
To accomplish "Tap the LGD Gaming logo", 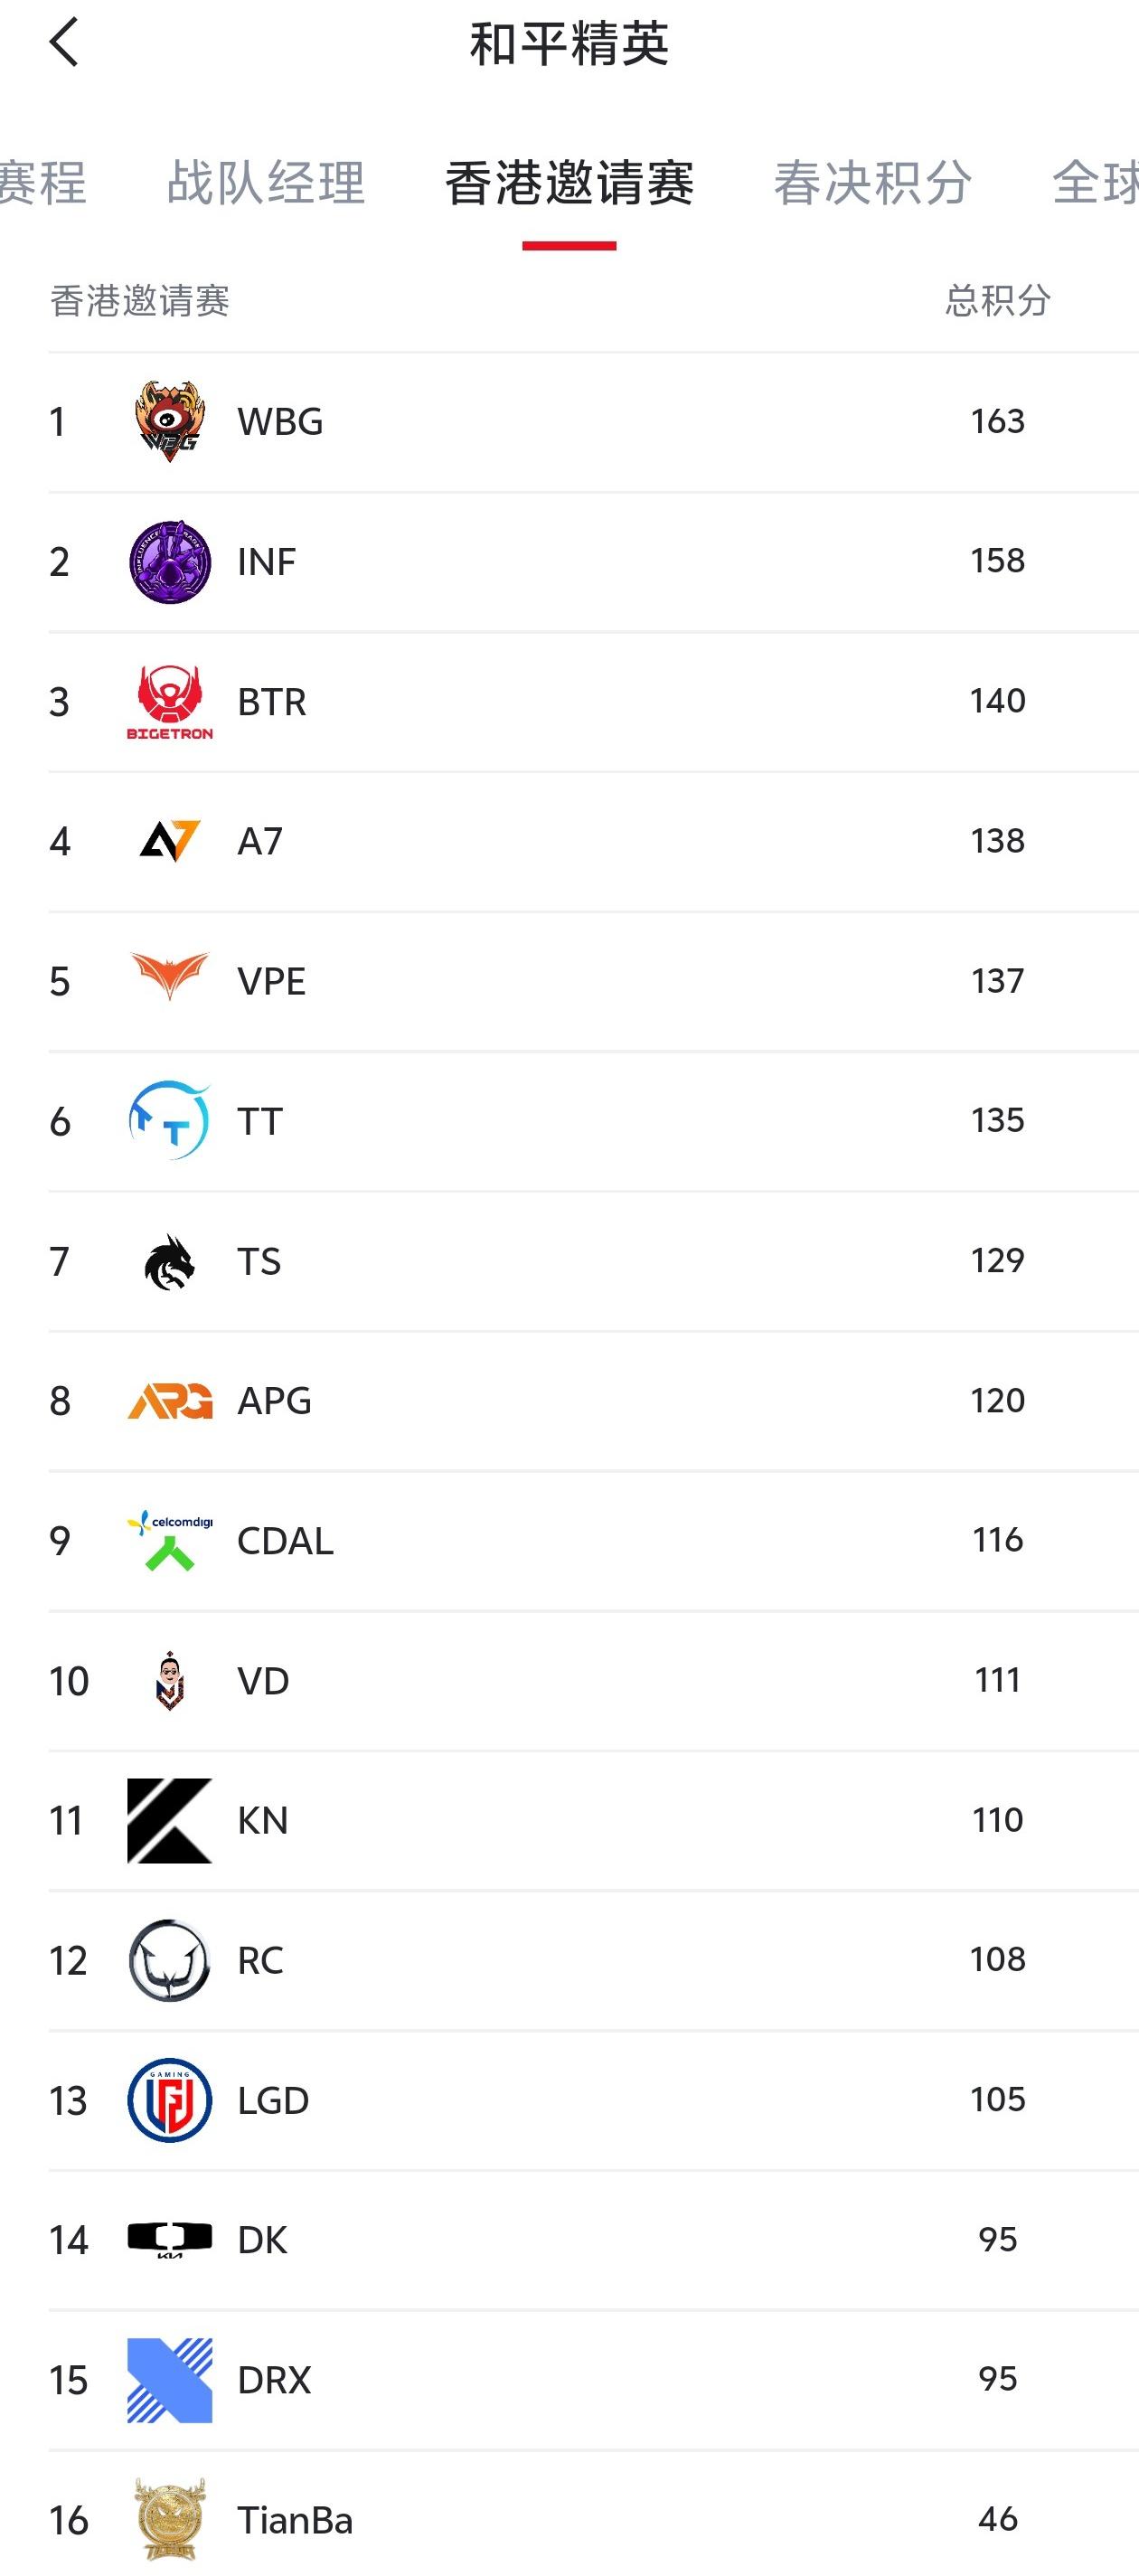I will 170,2100.
